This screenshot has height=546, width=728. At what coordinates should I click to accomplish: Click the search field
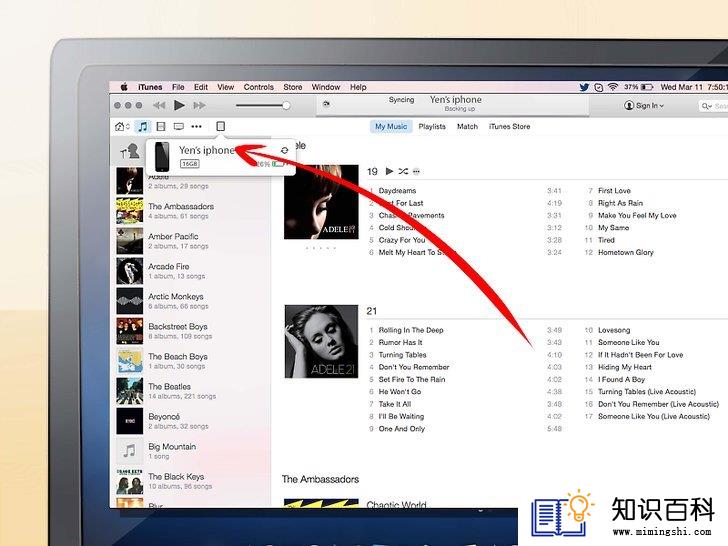(713, 106)
